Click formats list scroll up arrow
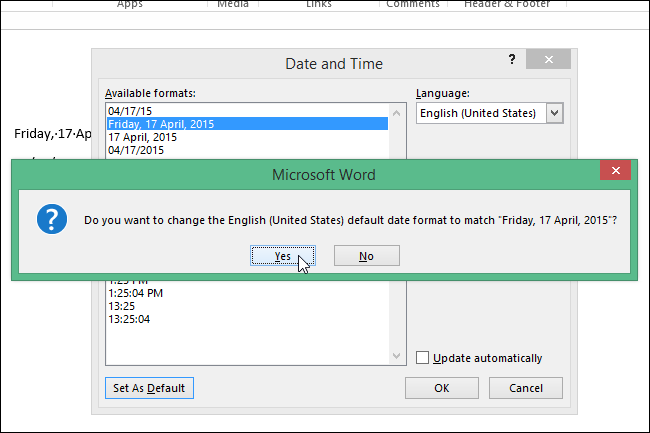The height and width of the screenshot is (433, 650). tap(396, 113)
